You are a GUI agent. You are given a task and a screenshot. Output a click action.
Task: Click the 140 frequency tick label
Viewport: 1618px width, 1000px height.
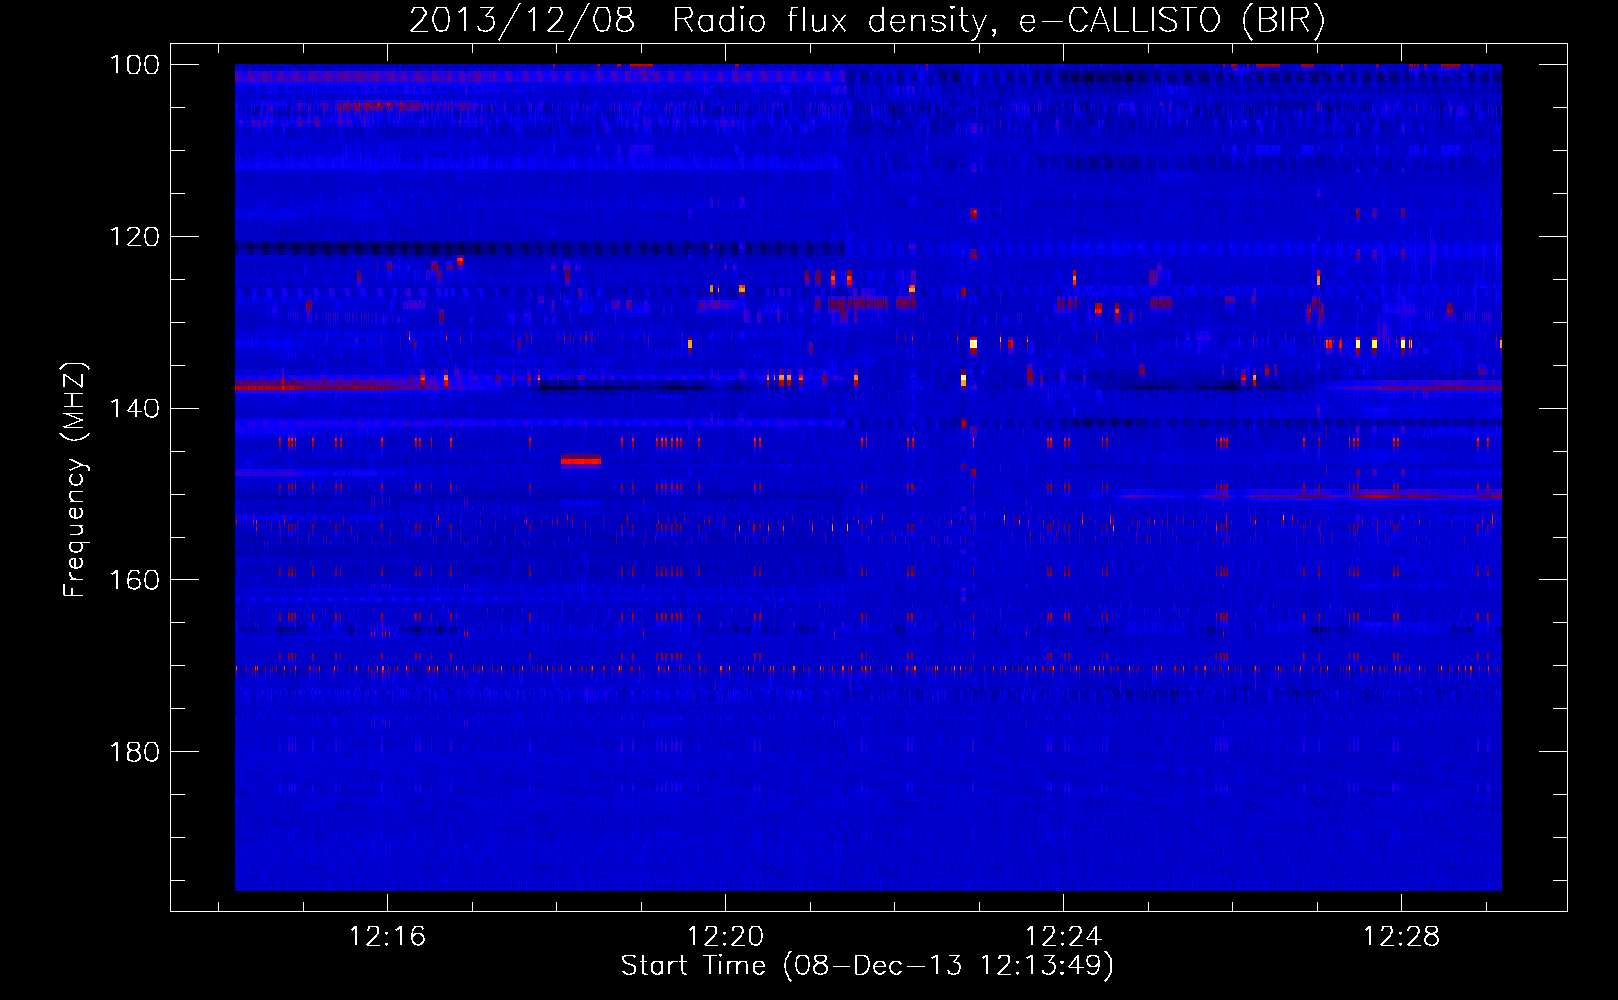(x=134, y=408)
